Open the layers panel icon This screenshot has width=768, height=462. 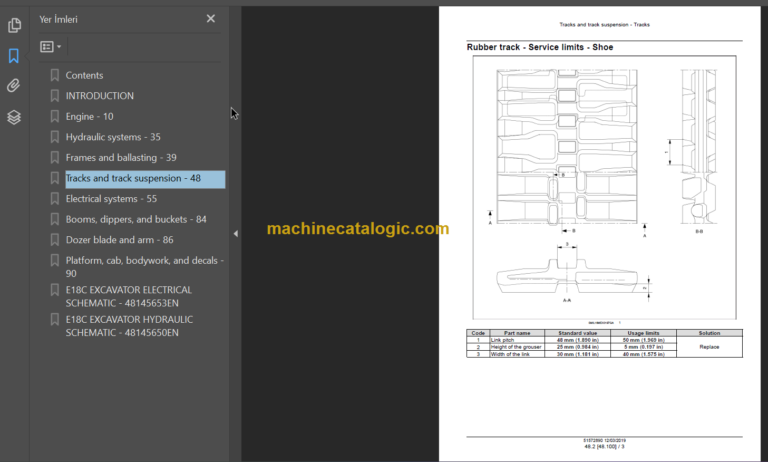click(x=14, y=117)
